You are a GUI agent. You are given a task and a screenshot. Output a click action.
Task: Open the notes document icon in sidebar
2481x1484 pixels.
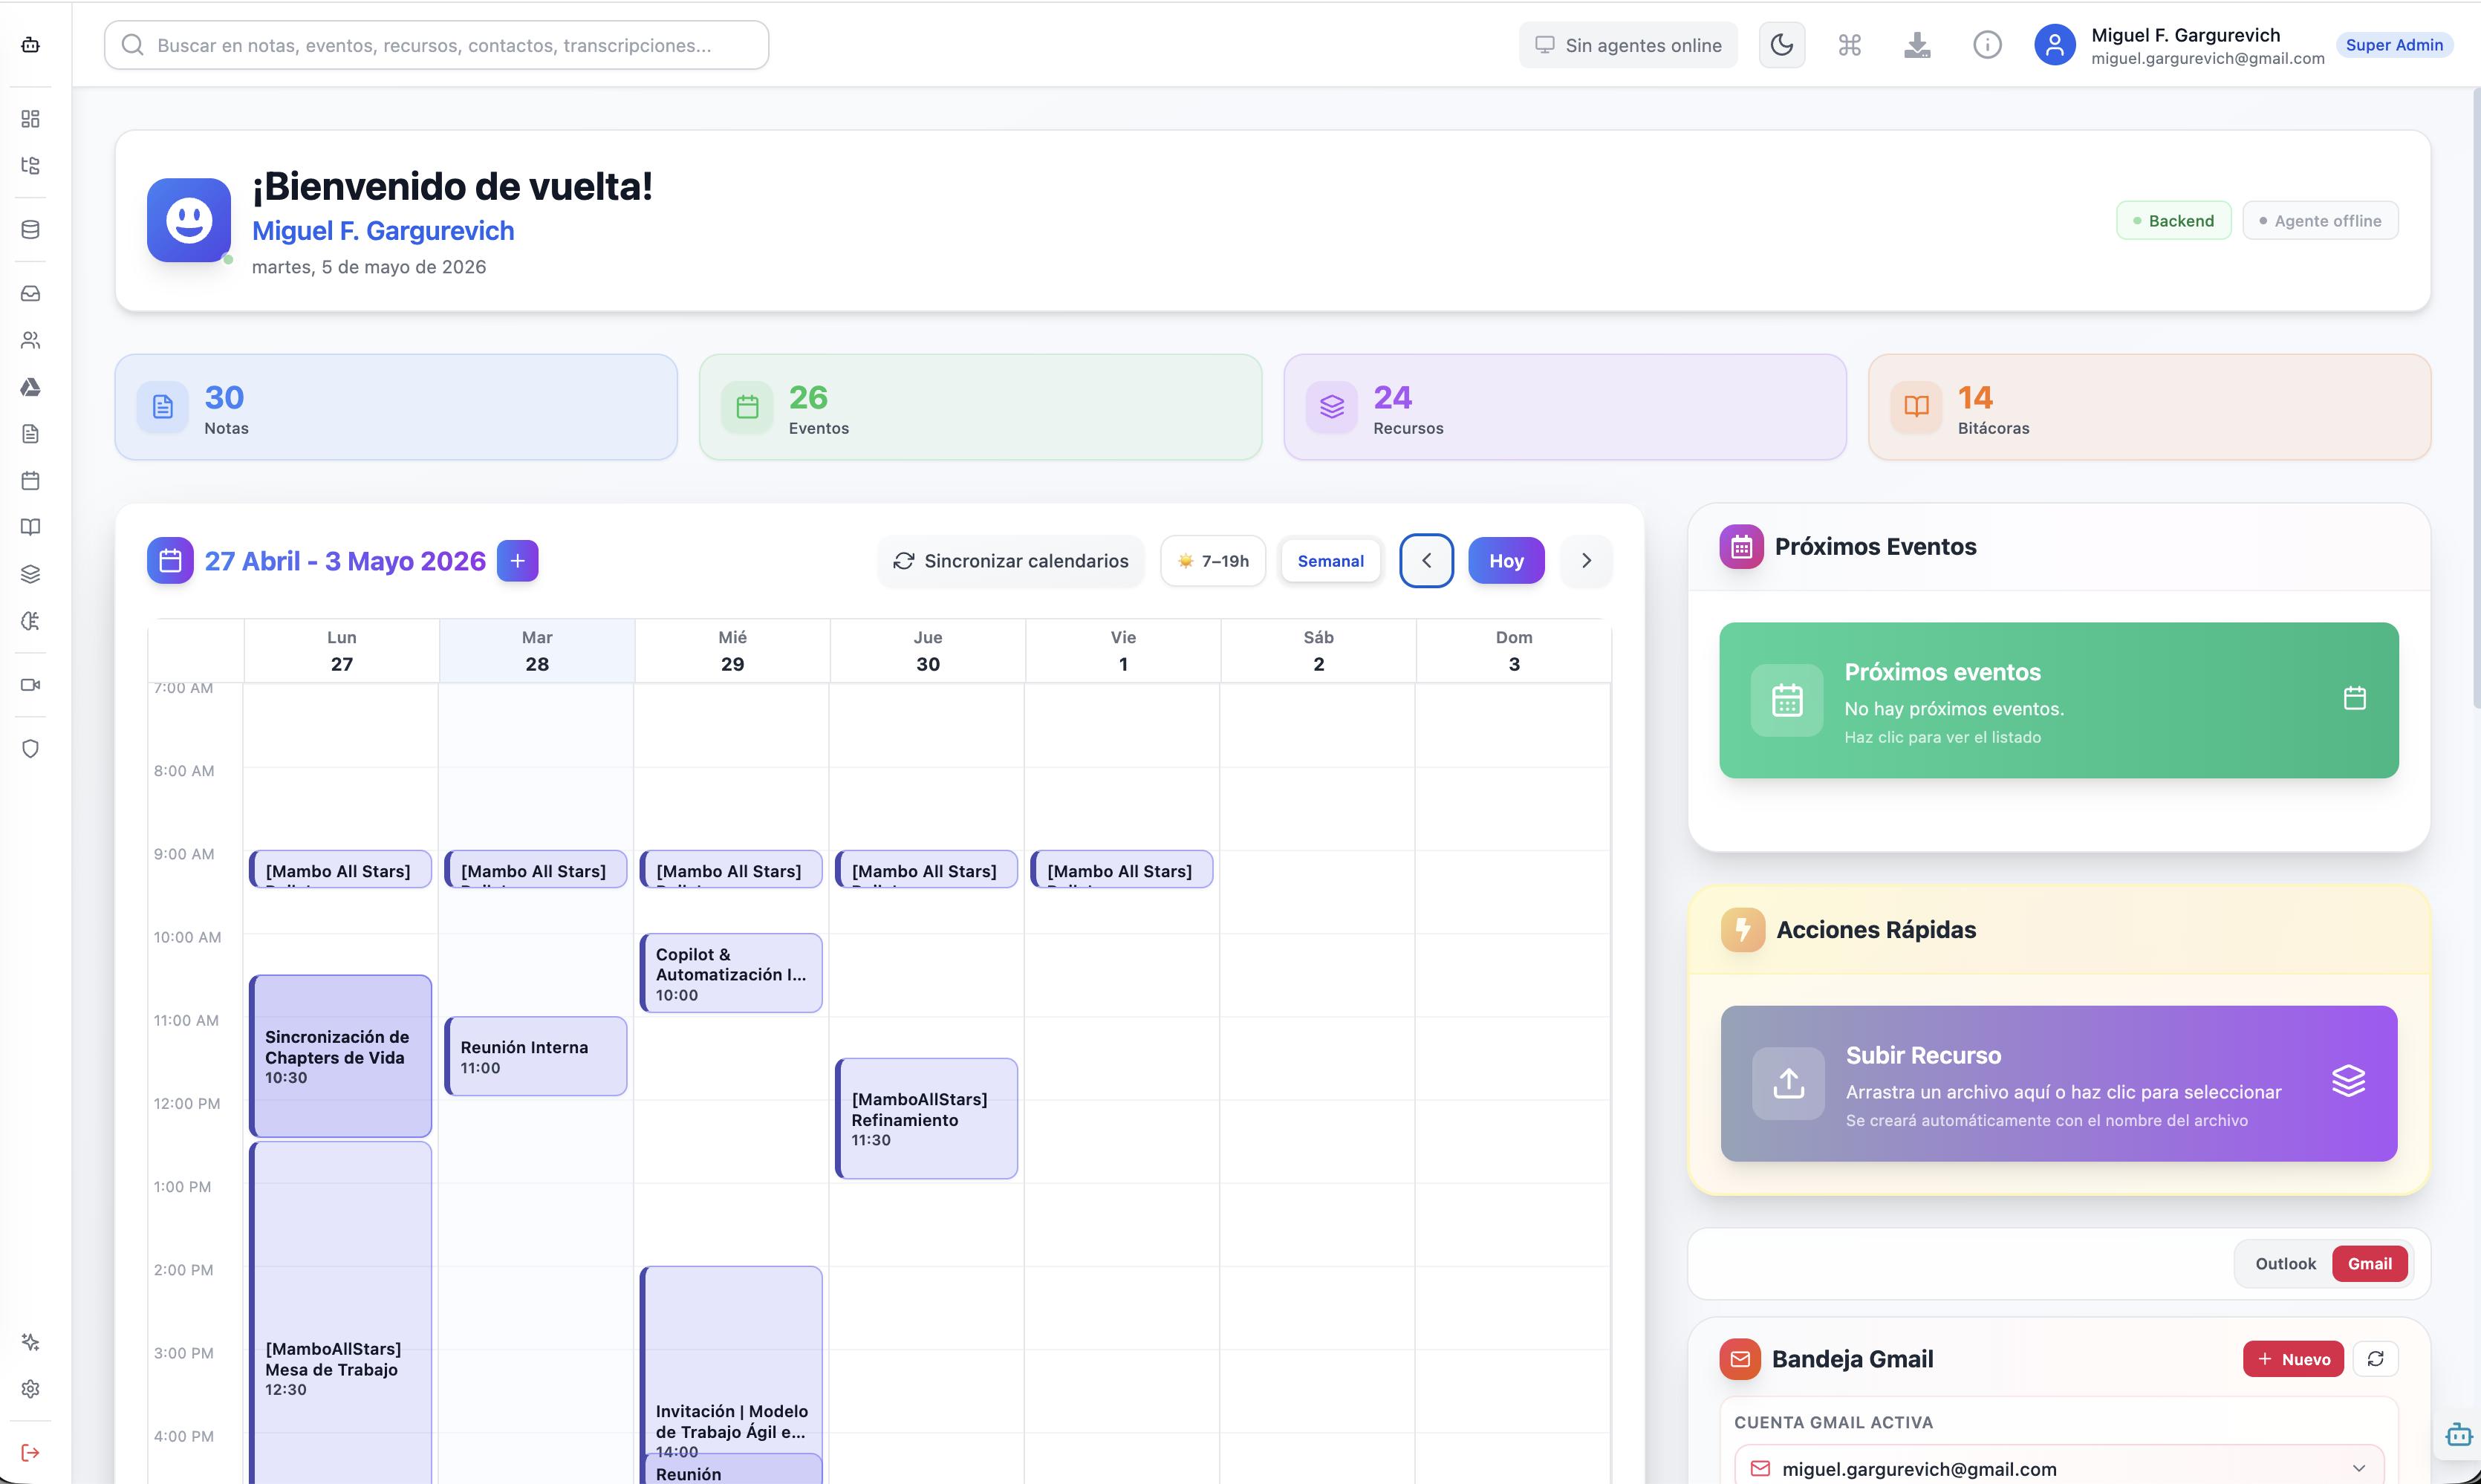point(30,434)
